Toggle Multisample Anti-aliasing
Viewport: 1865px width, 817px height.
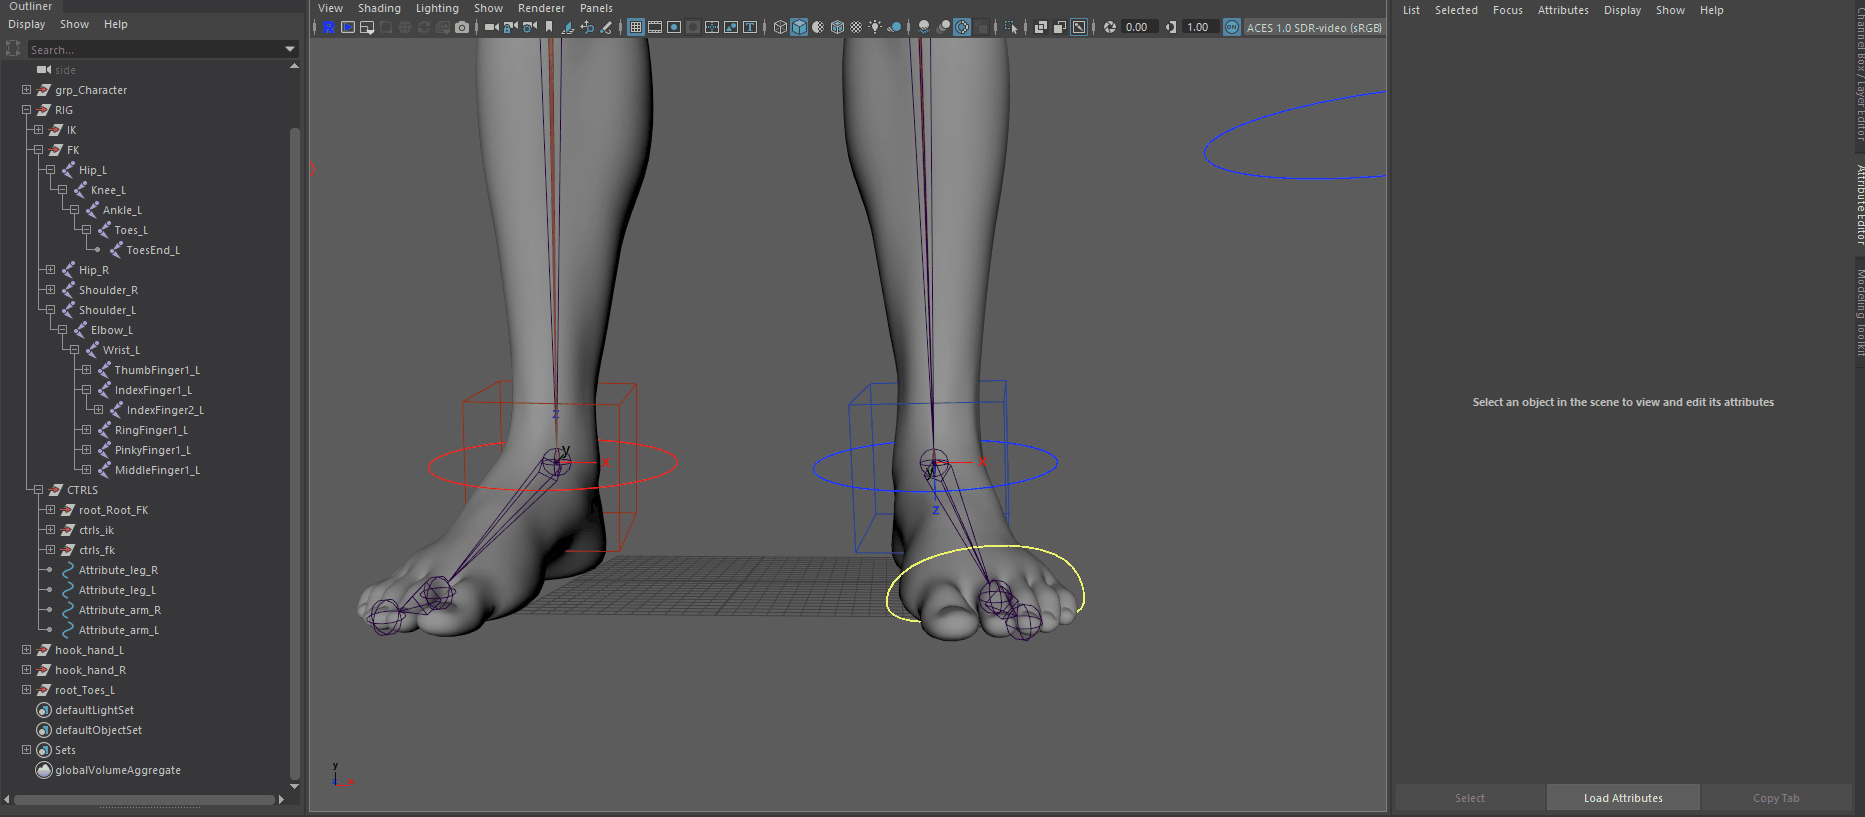pos(962,27)
